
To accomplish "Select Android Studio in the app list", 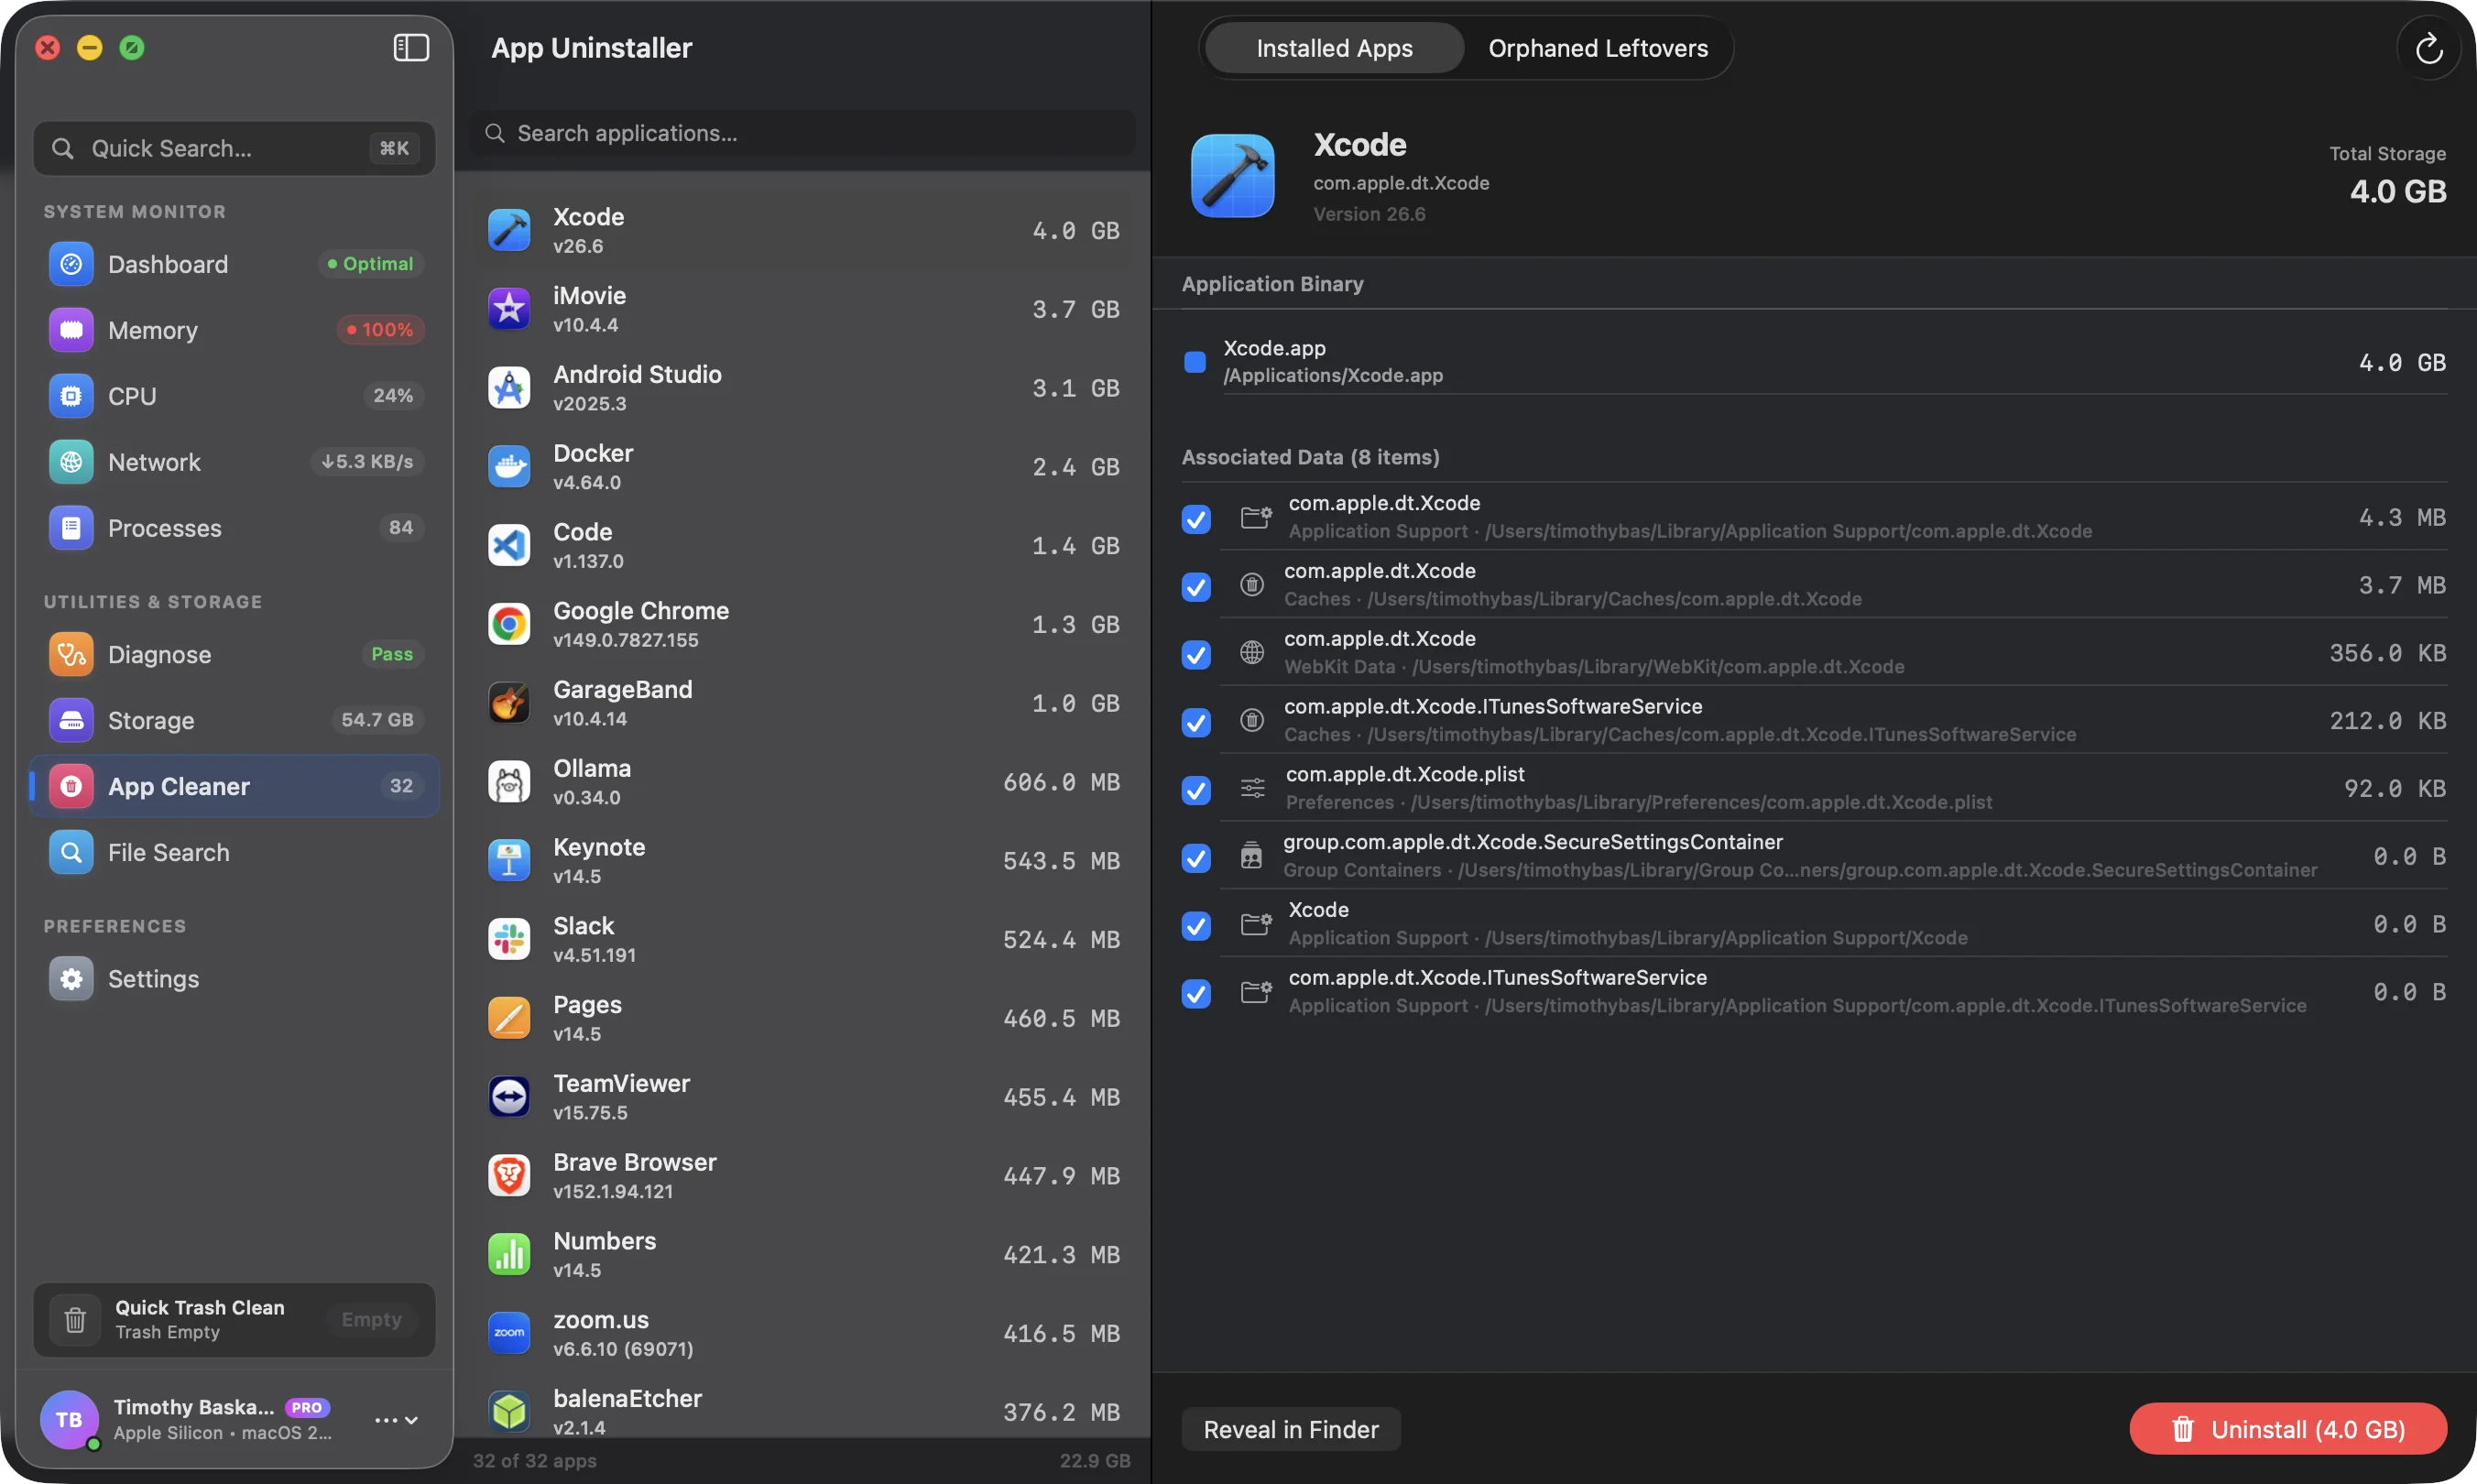I will [x=803, y=388].
